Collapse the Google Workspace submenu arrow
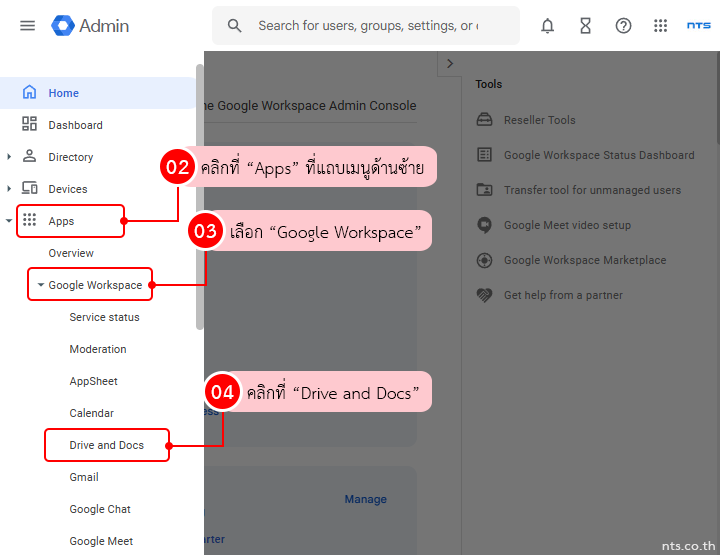 tap(40, 285)
